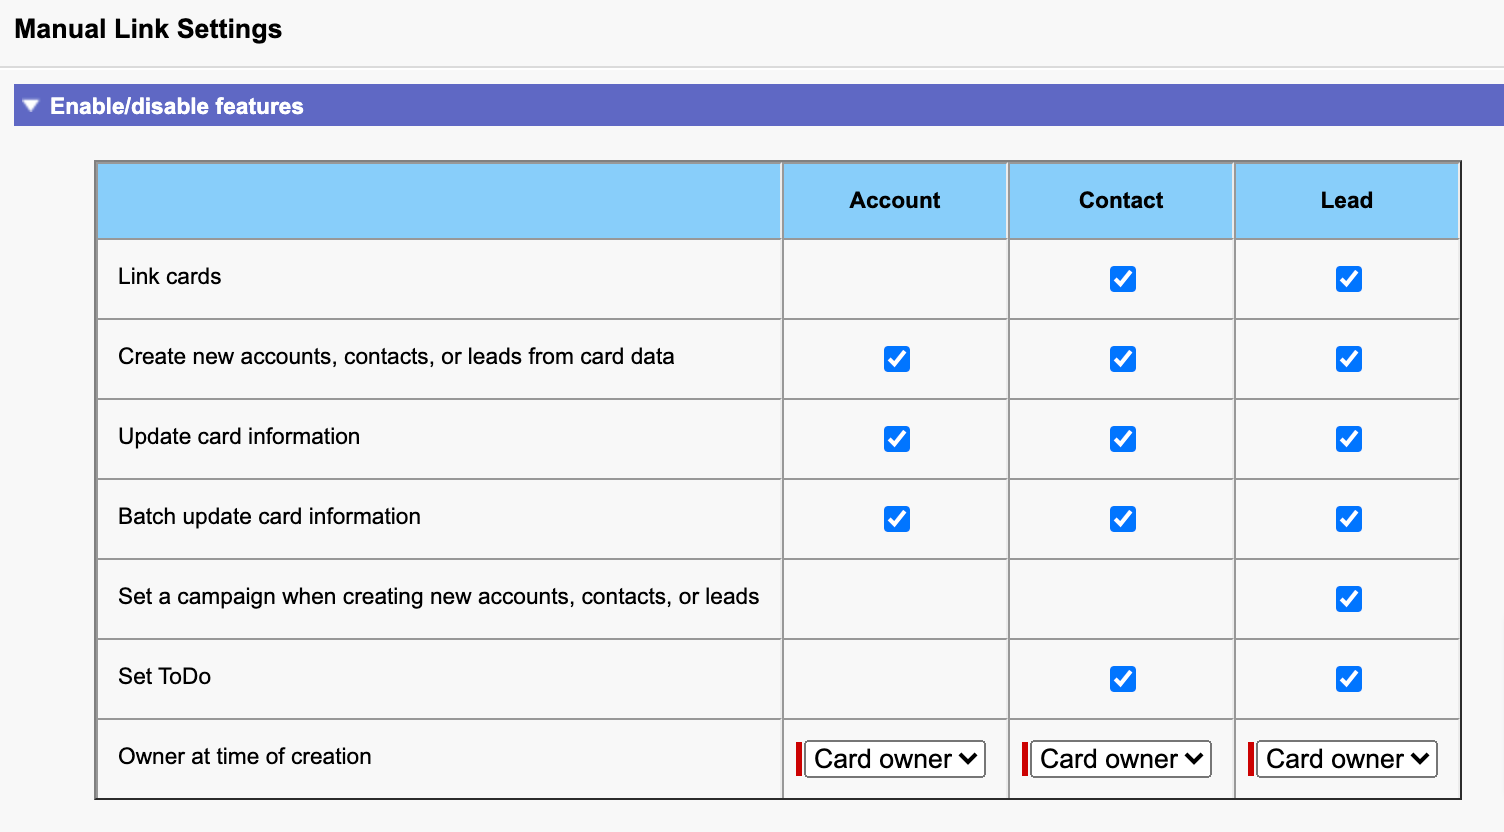The height and width of the screenshot is (832, 1504).
Task: Disable Create new from card data for Lead
Action: coord(1348,359)
